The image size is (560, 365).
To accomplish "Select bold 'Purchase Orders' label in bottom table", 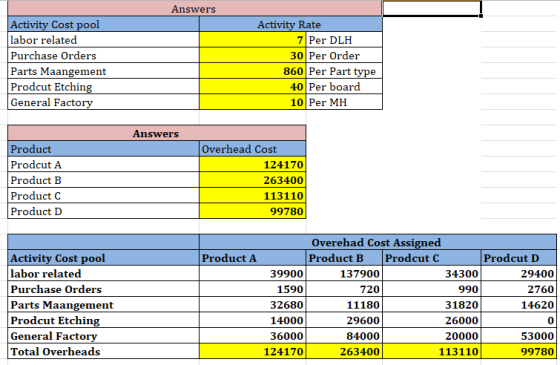I will point(103,289).
